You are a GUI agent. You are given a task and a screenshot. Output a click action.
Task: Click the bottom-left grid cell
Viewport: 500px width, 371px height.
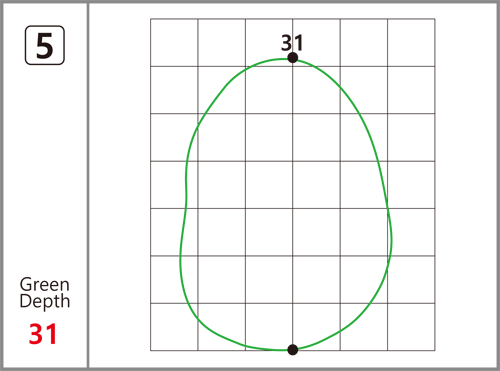click(174, 327)
